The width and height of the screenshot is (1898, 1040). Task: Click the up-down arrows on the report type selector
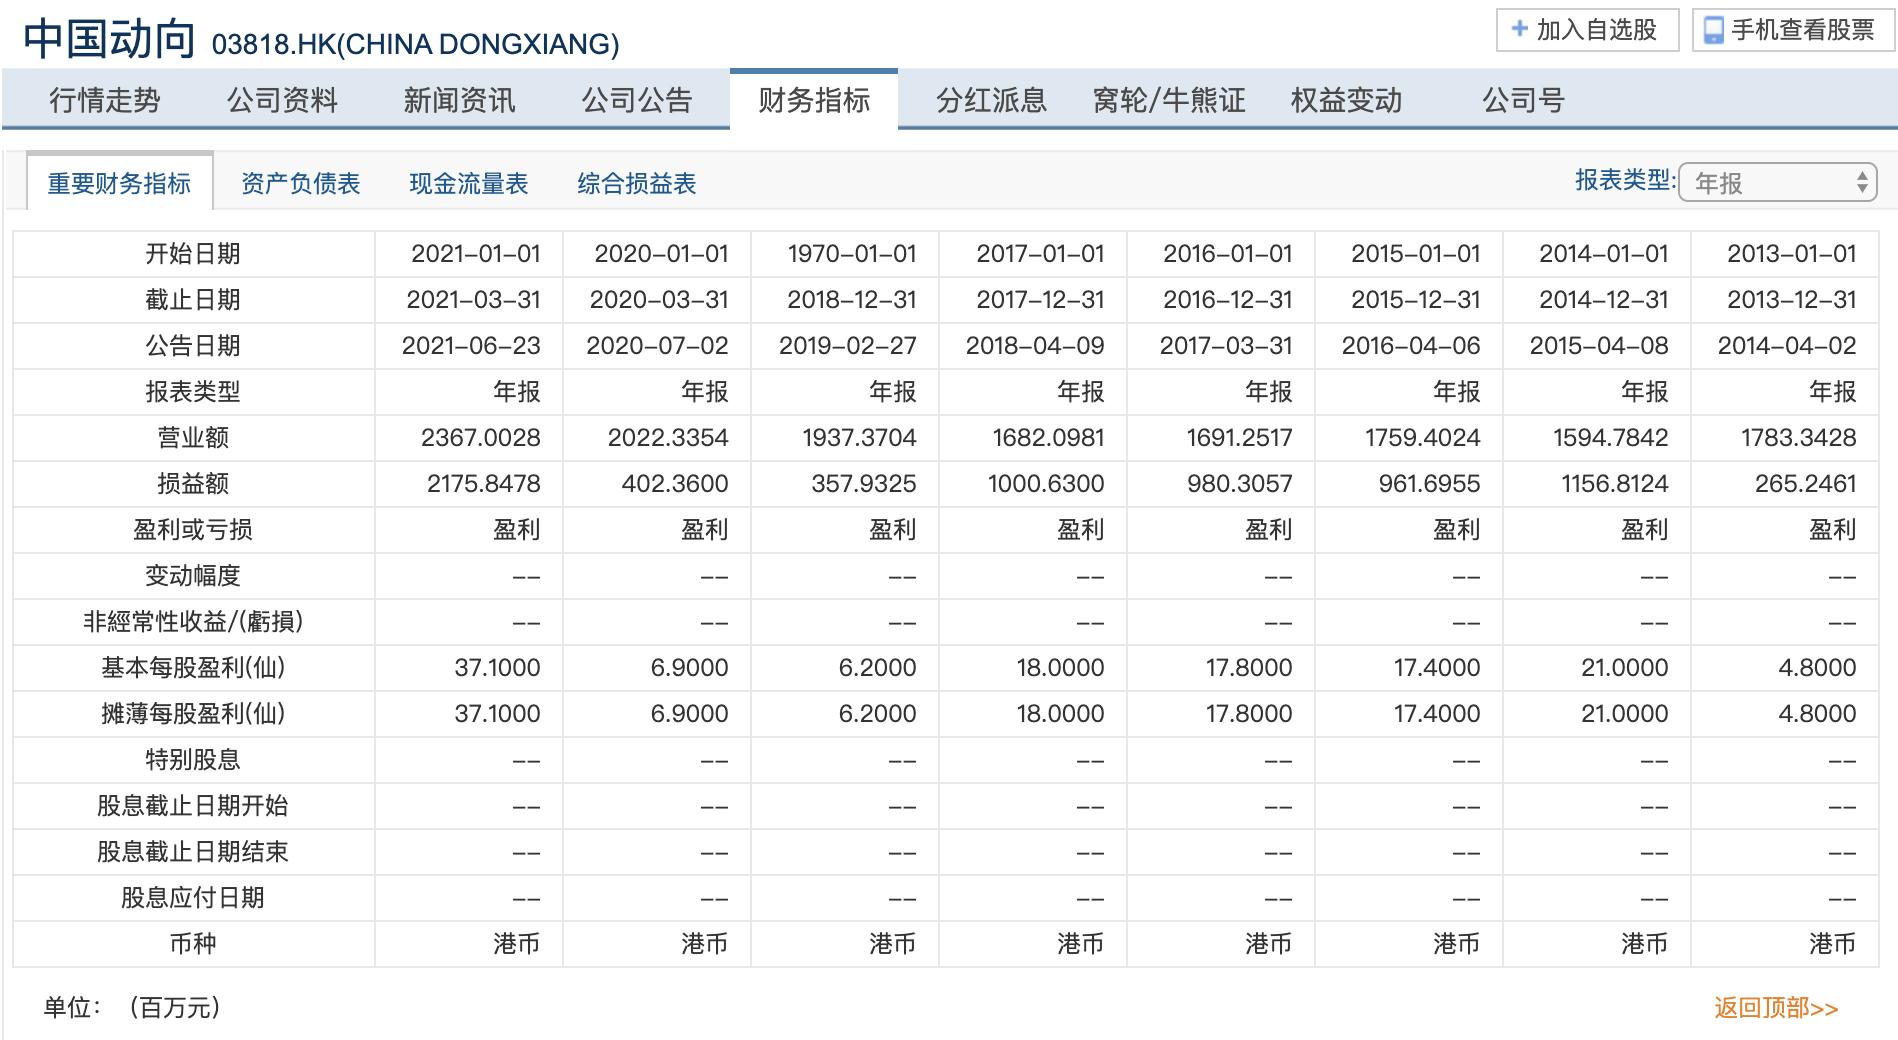pyautogui.click(x=1862, y=183)
